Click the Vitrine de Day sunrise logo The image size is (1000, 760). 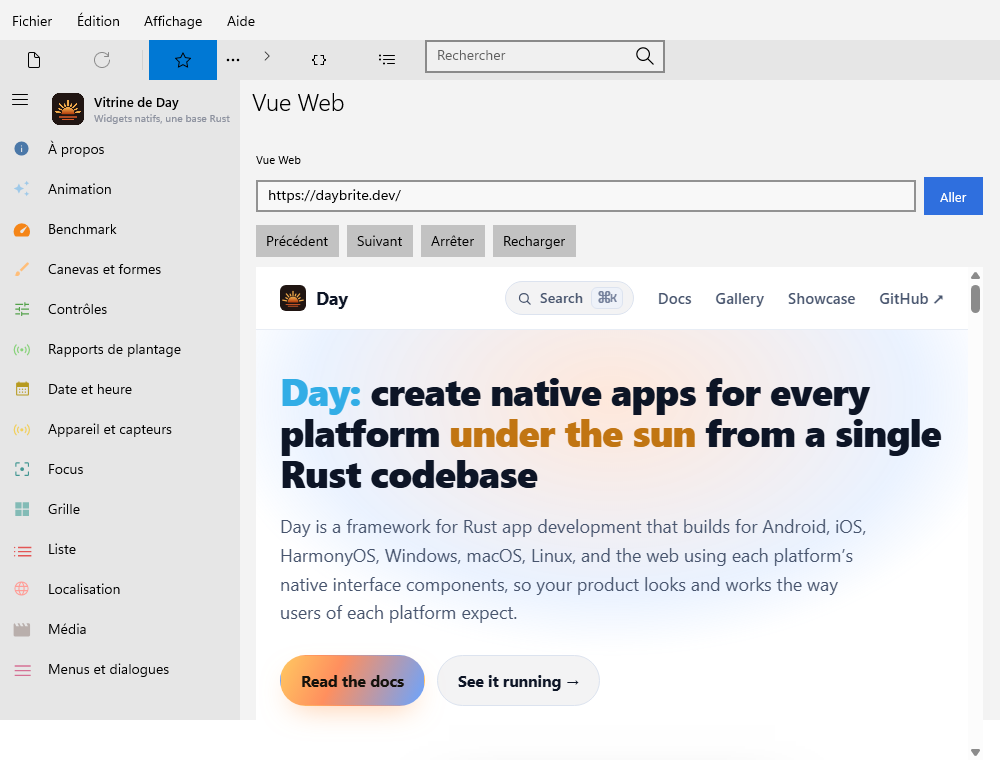68,109
